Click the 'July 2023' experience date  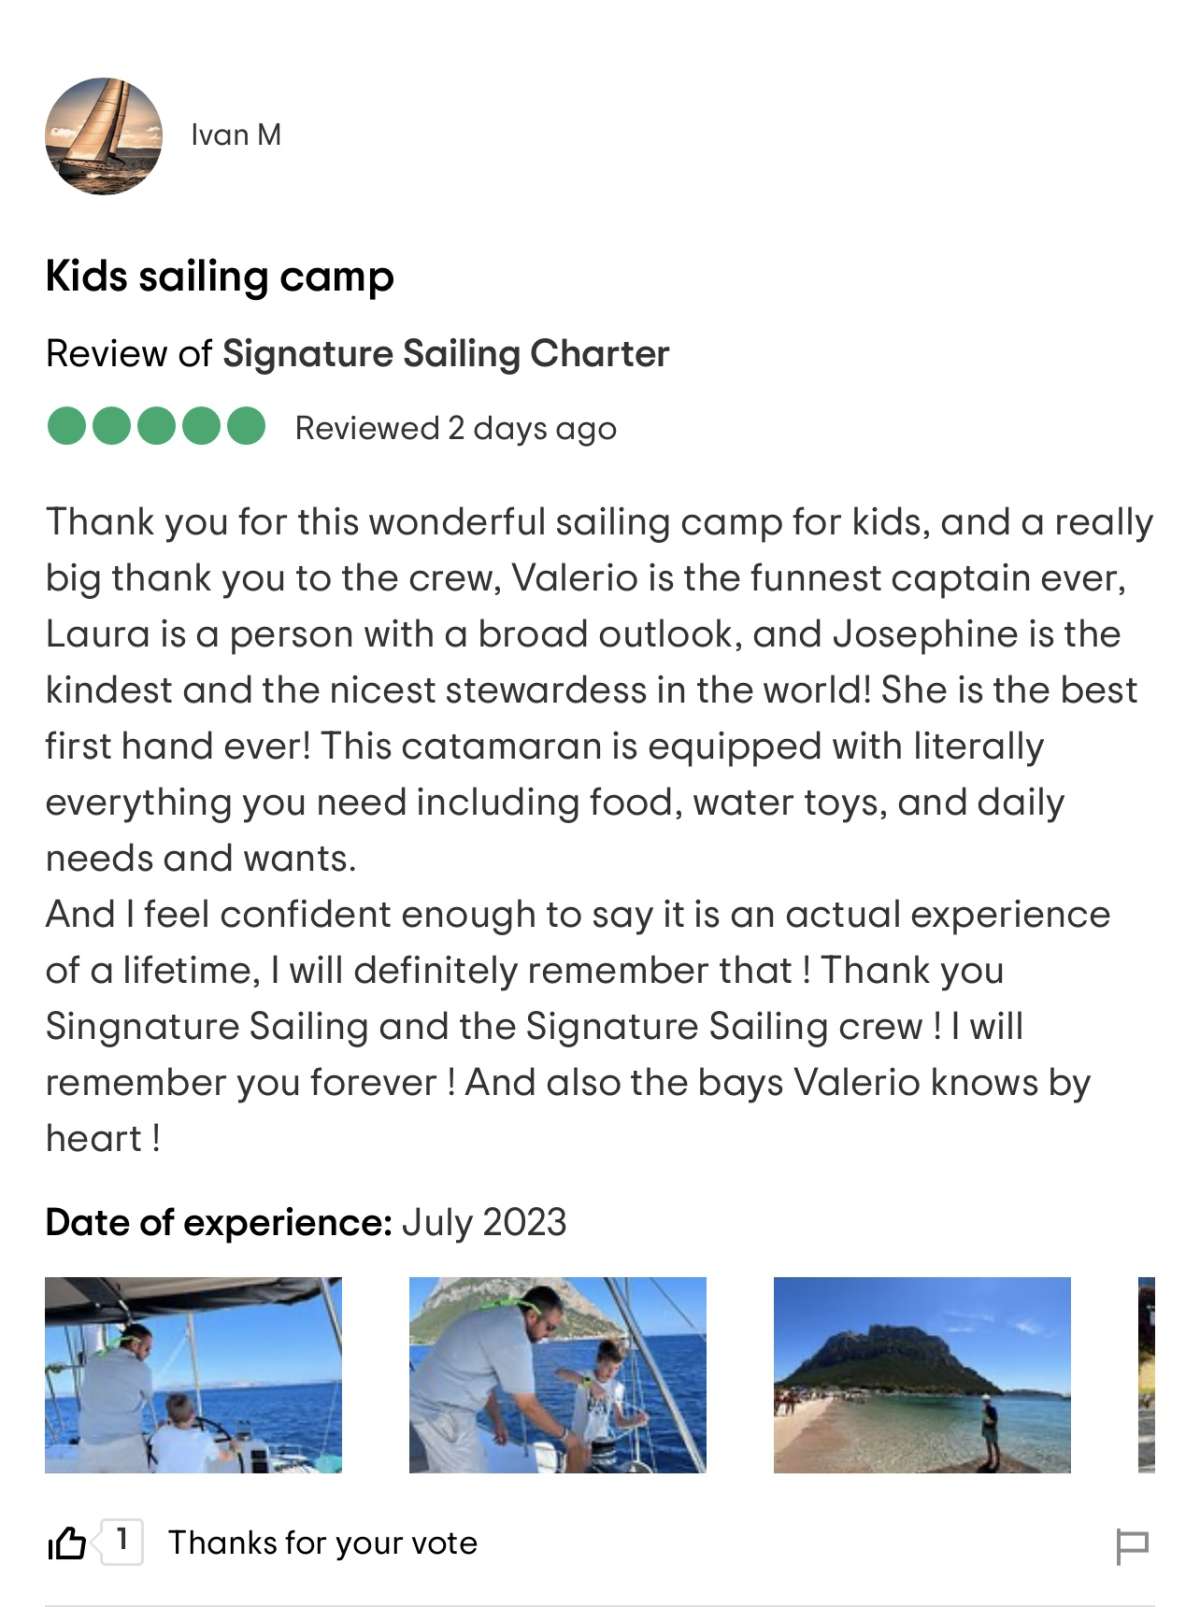point(484,1222)
